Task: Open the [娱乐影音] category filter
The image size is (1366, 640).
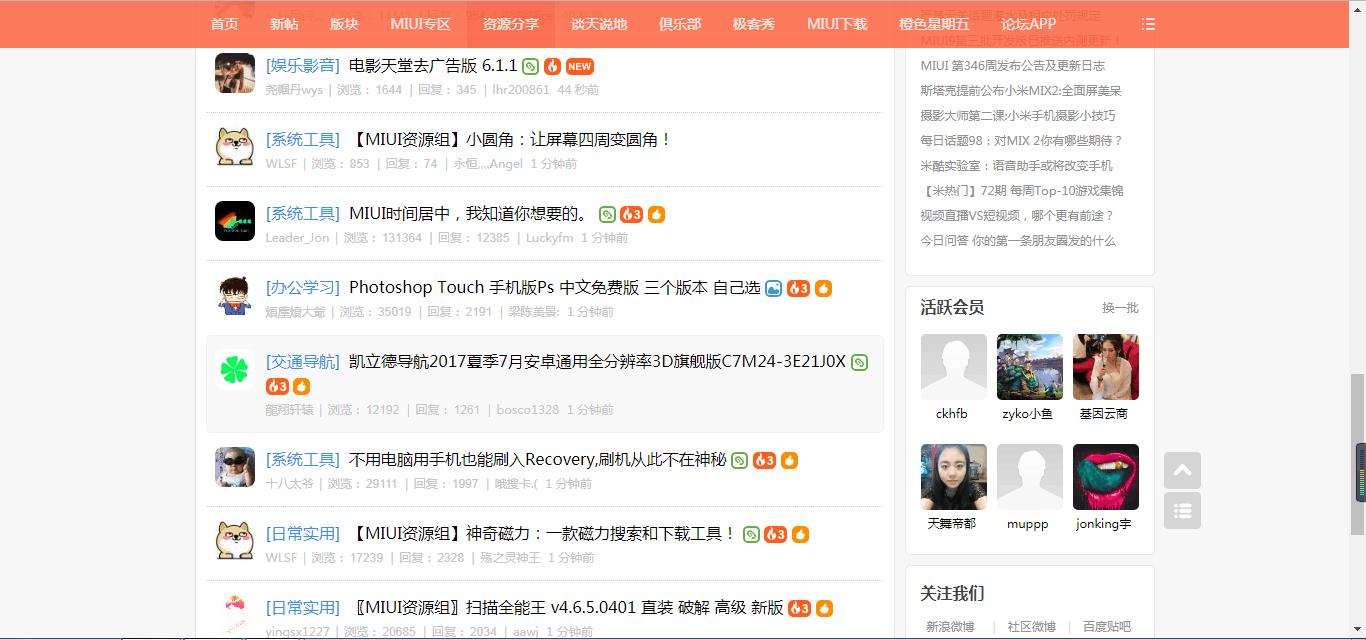Action: point(303,65)
